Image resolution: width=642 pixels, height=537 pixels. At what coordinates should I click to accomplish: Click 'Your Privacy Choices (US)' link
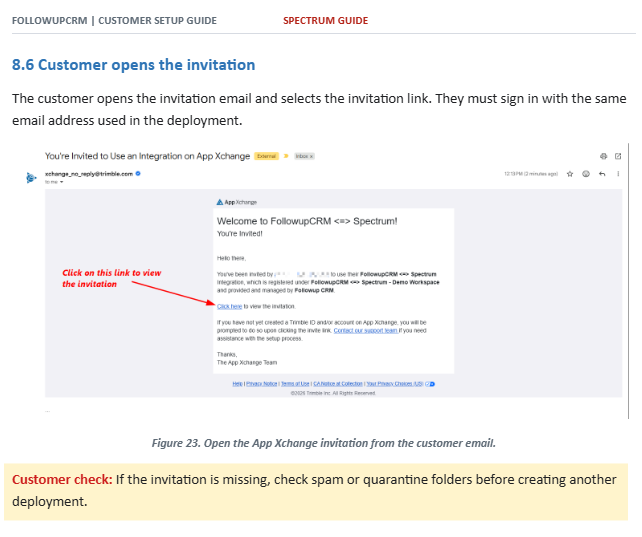click(x=395, y=384)
